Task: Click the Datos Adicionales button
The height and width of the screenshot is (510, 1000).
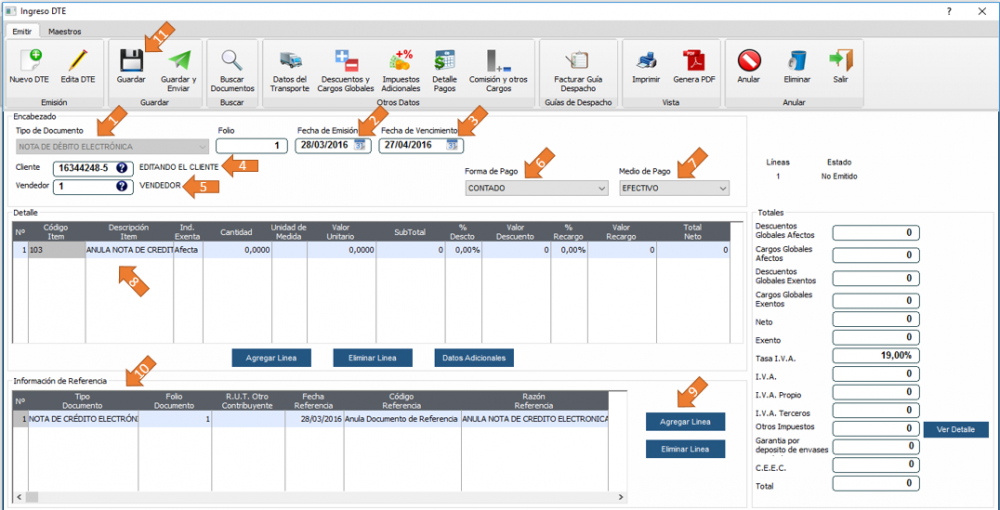Action: click(473, 357)
